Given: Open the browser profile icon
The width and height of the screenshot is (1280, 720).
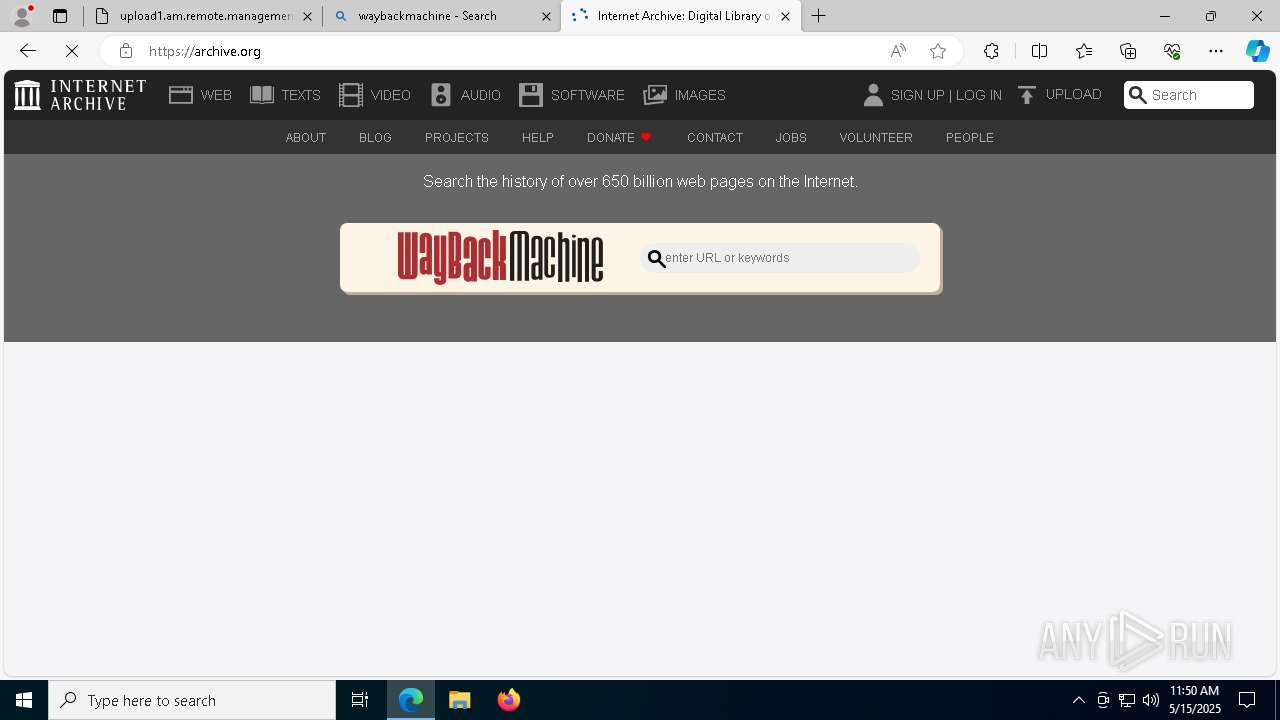Looking at the screenshot, I should coord(22,16).
